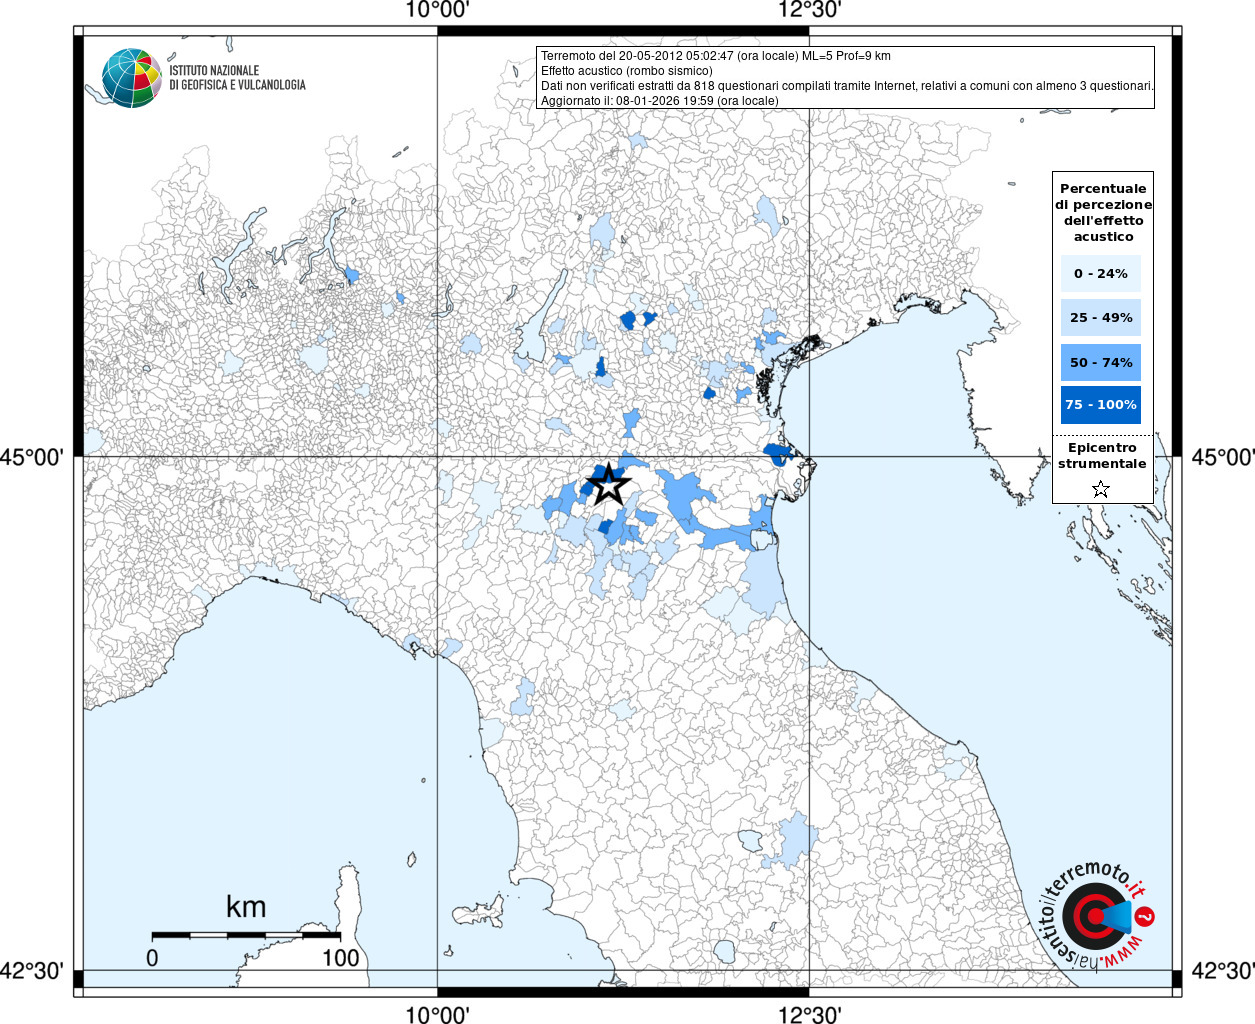The image size is (1255, 1024).
Task: Select the 75 - 100% legend swatch
Action: (1101, 405)
